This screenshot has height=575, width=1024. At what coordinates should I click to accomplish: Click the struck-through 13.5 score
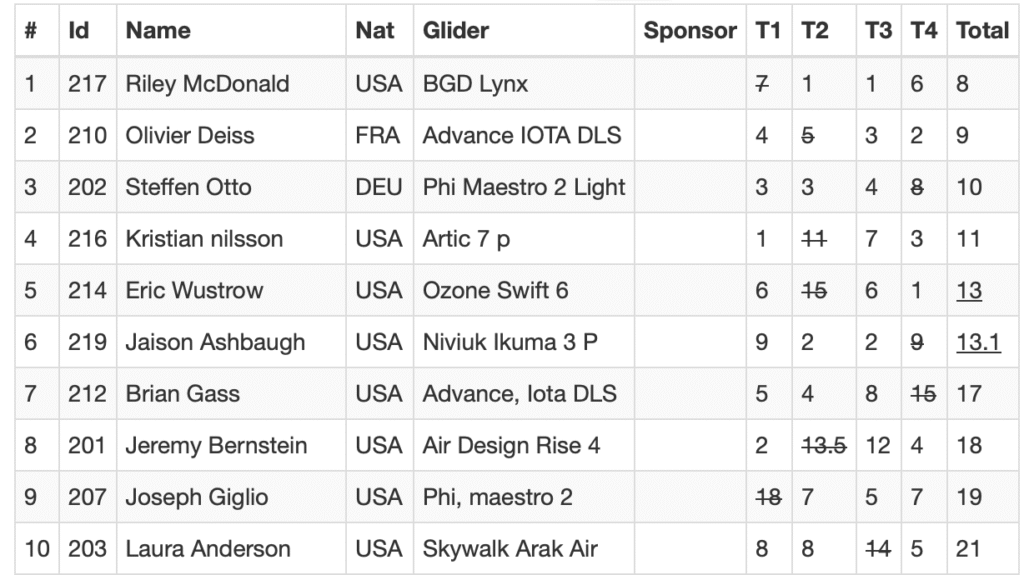click(x=824, y=446)
